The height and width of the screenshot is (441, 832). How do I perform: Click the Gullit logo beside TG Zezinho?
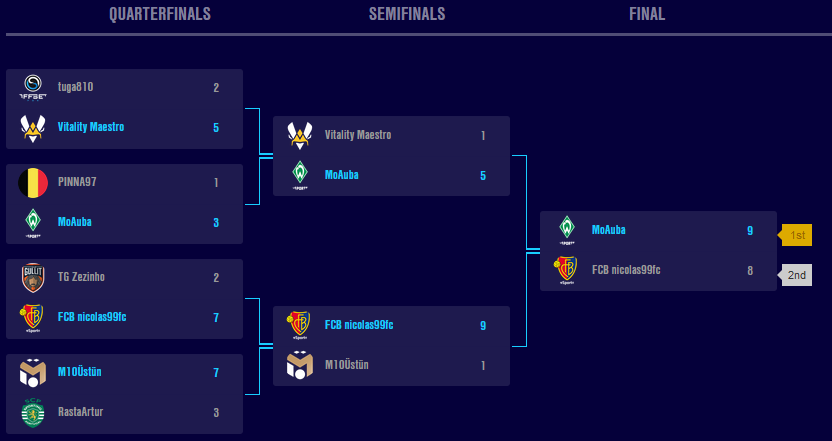pos(33,278)
